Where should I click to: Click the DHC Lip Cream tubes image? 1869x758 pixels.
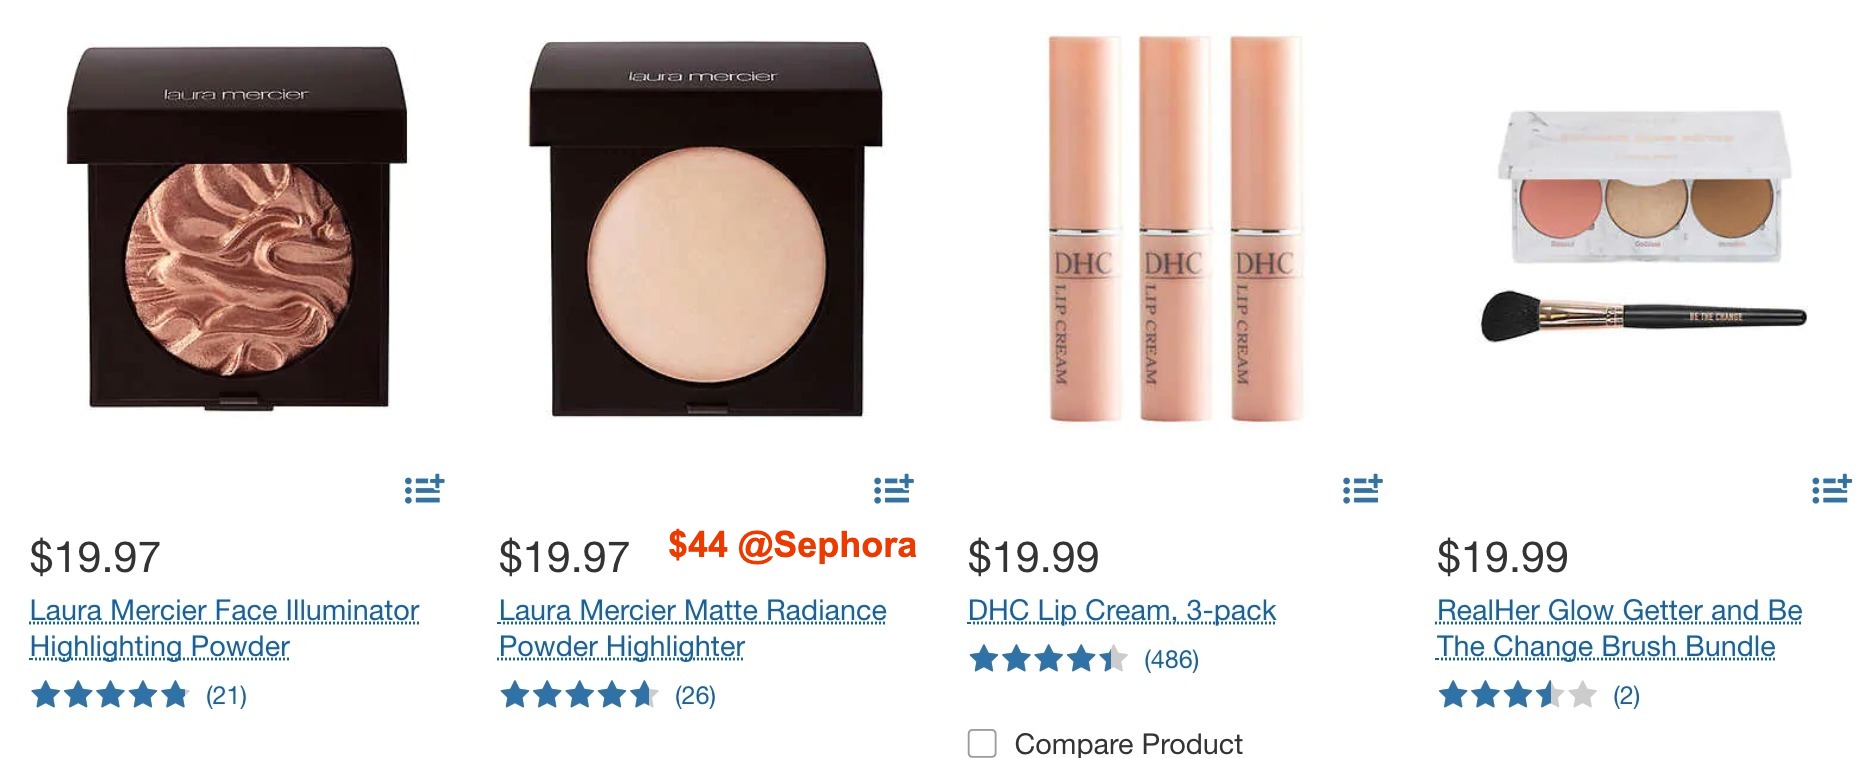click(1175, 228)
